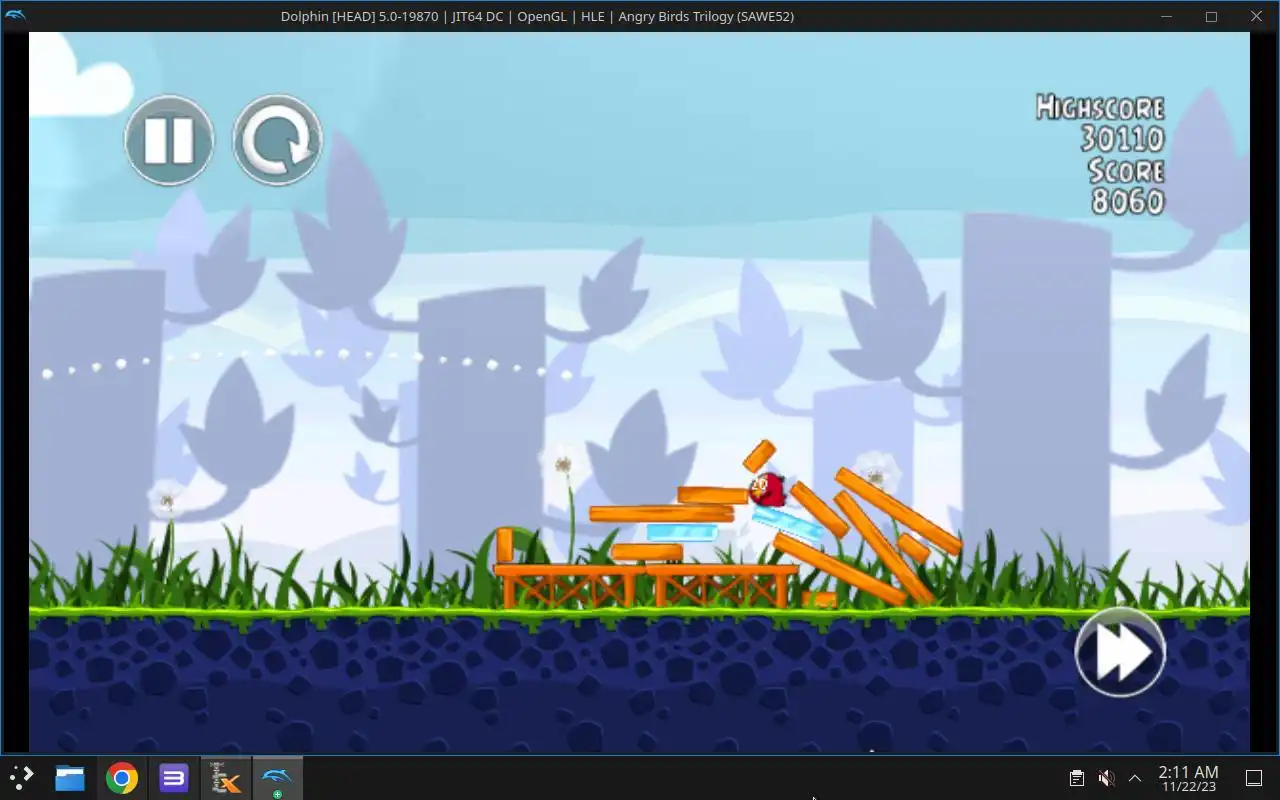
Task: Open the purple app icon in the taskbar
Action: point(174,778)
